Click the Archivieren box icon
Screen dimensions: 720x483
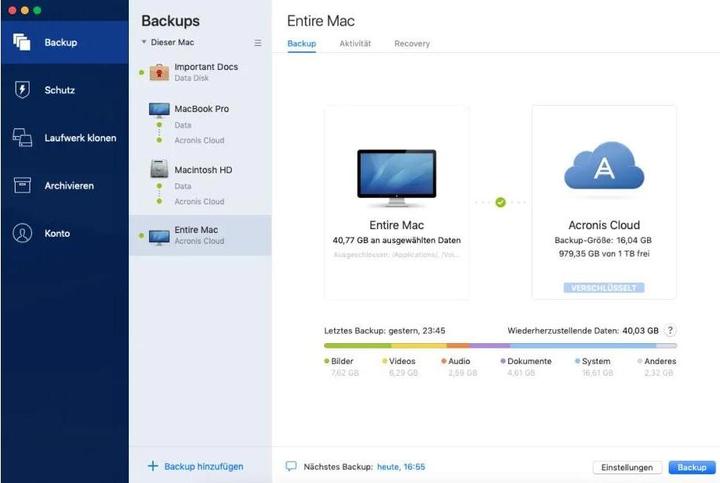pos(22,185)
